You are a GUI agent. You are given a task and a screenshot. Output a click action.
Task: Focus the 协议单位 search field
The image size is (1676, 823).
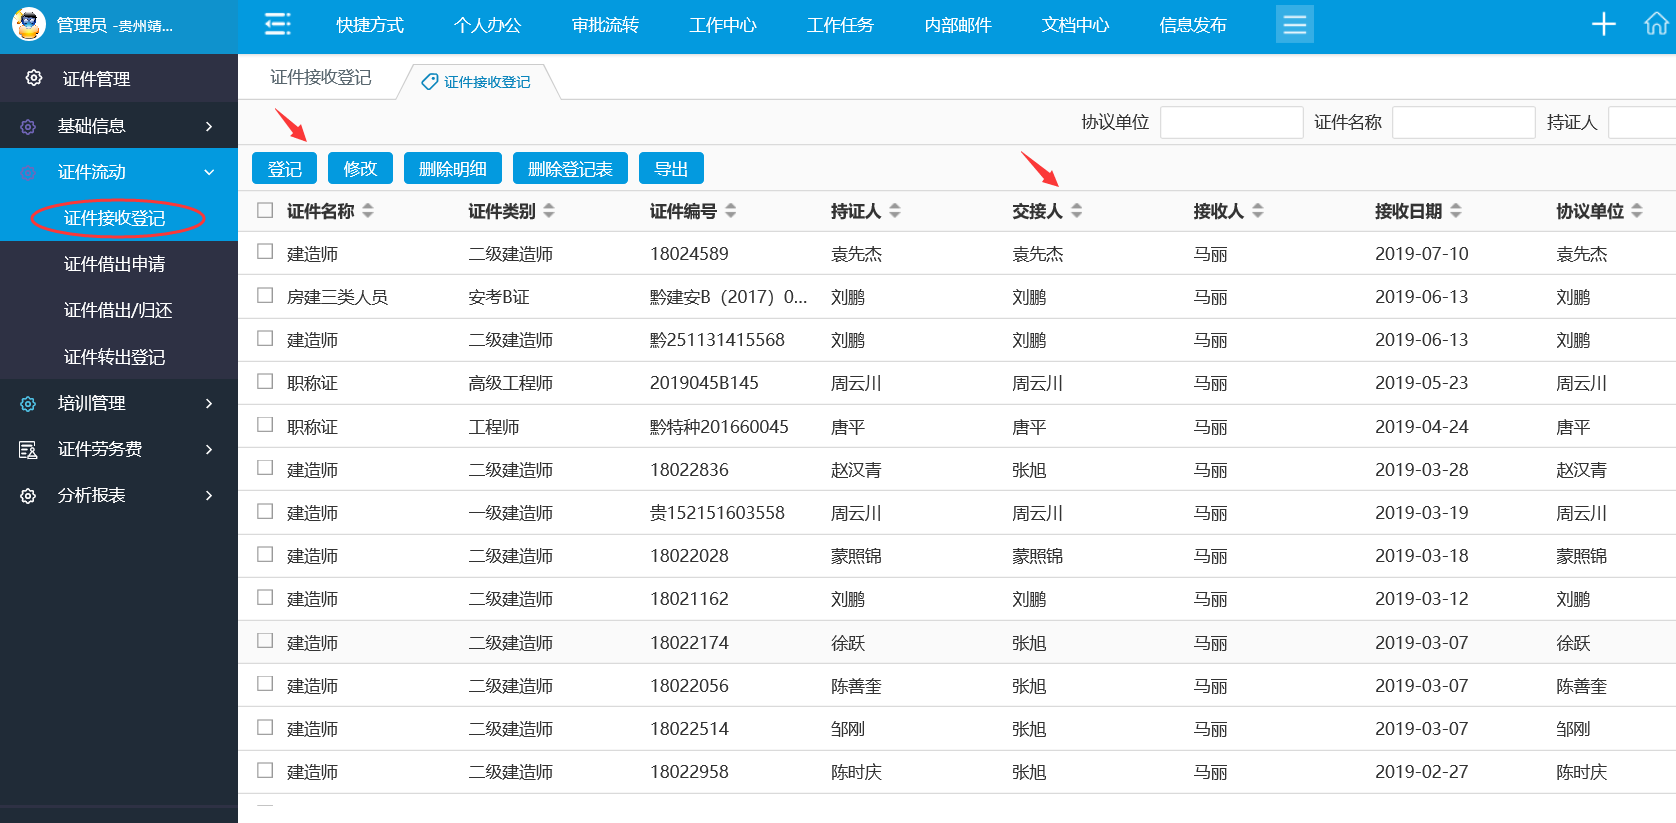[1231, 122]
